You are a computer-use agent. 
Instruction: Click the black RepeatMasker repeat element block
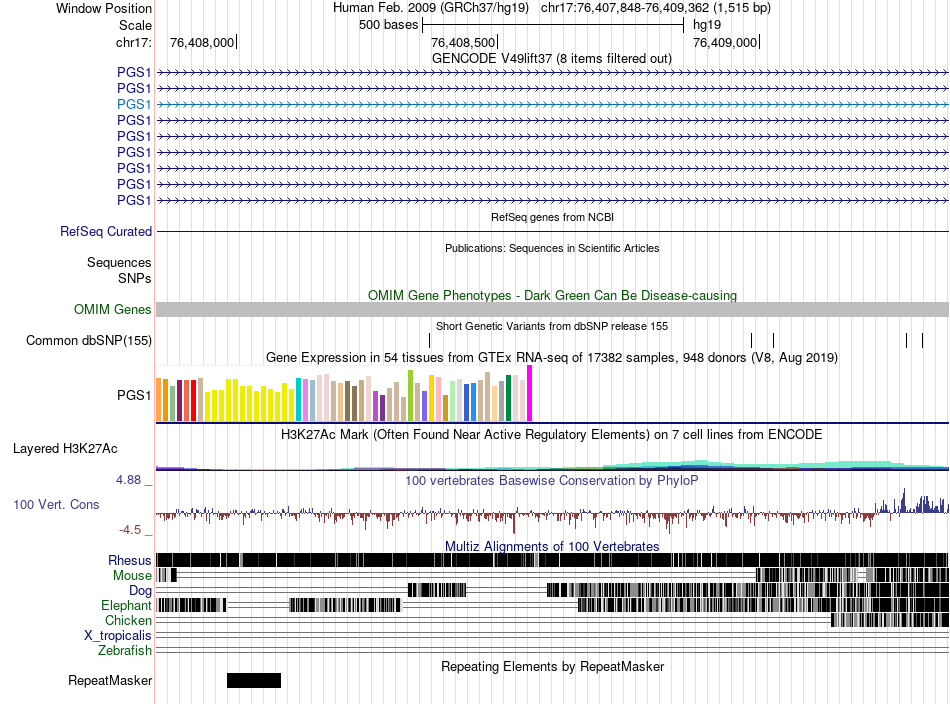[254, 680]
